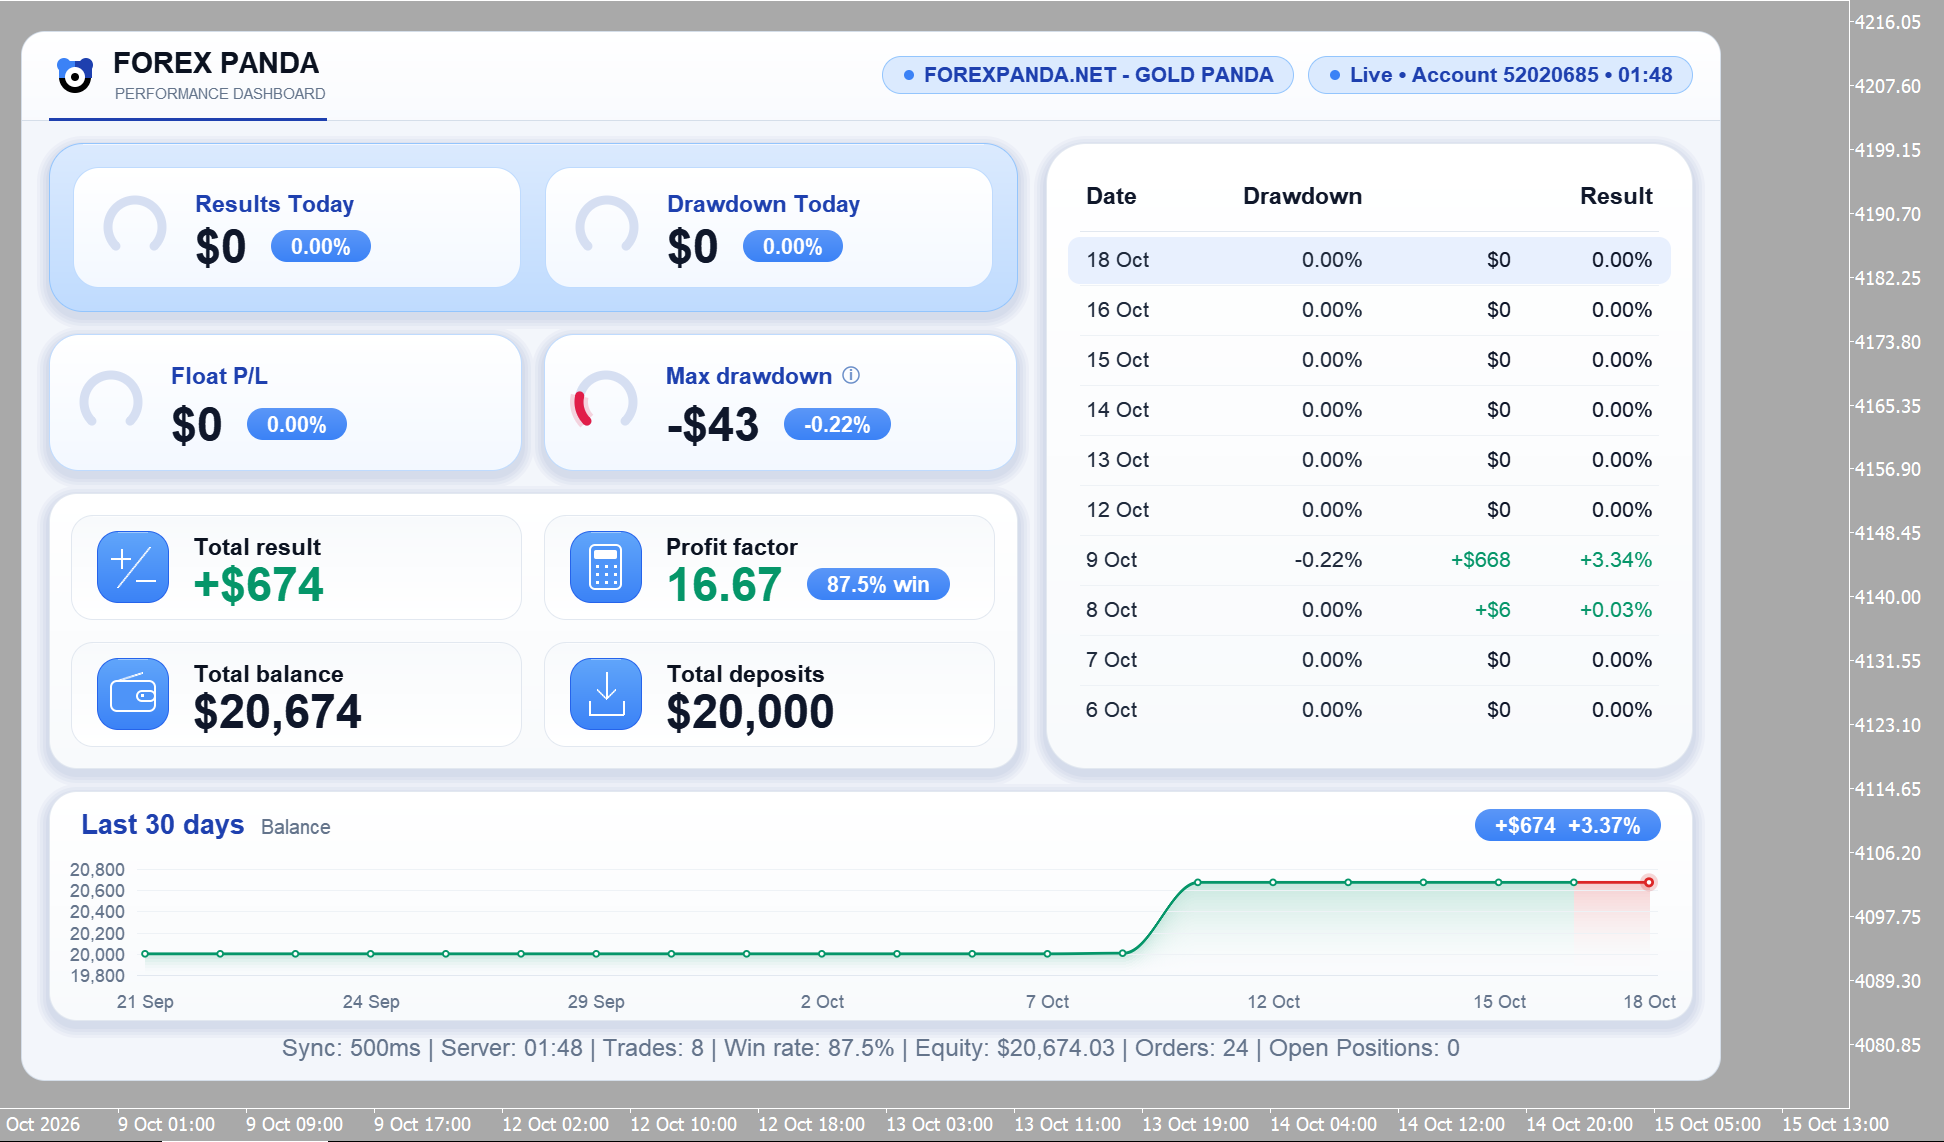Click the -0.22% drawdown on 9 Oct
Viewport: 1944px width, 1142px height.
click(1328, 560)
